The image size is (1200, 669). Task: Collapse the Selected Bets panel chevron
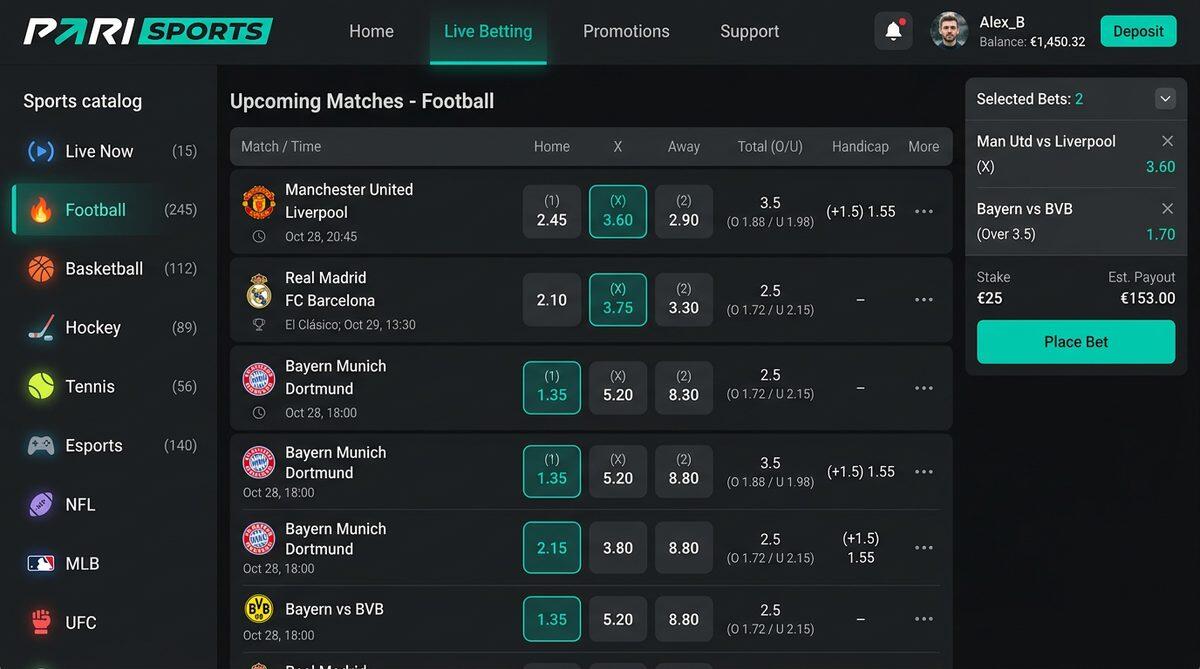click(x=1165, y=99)
